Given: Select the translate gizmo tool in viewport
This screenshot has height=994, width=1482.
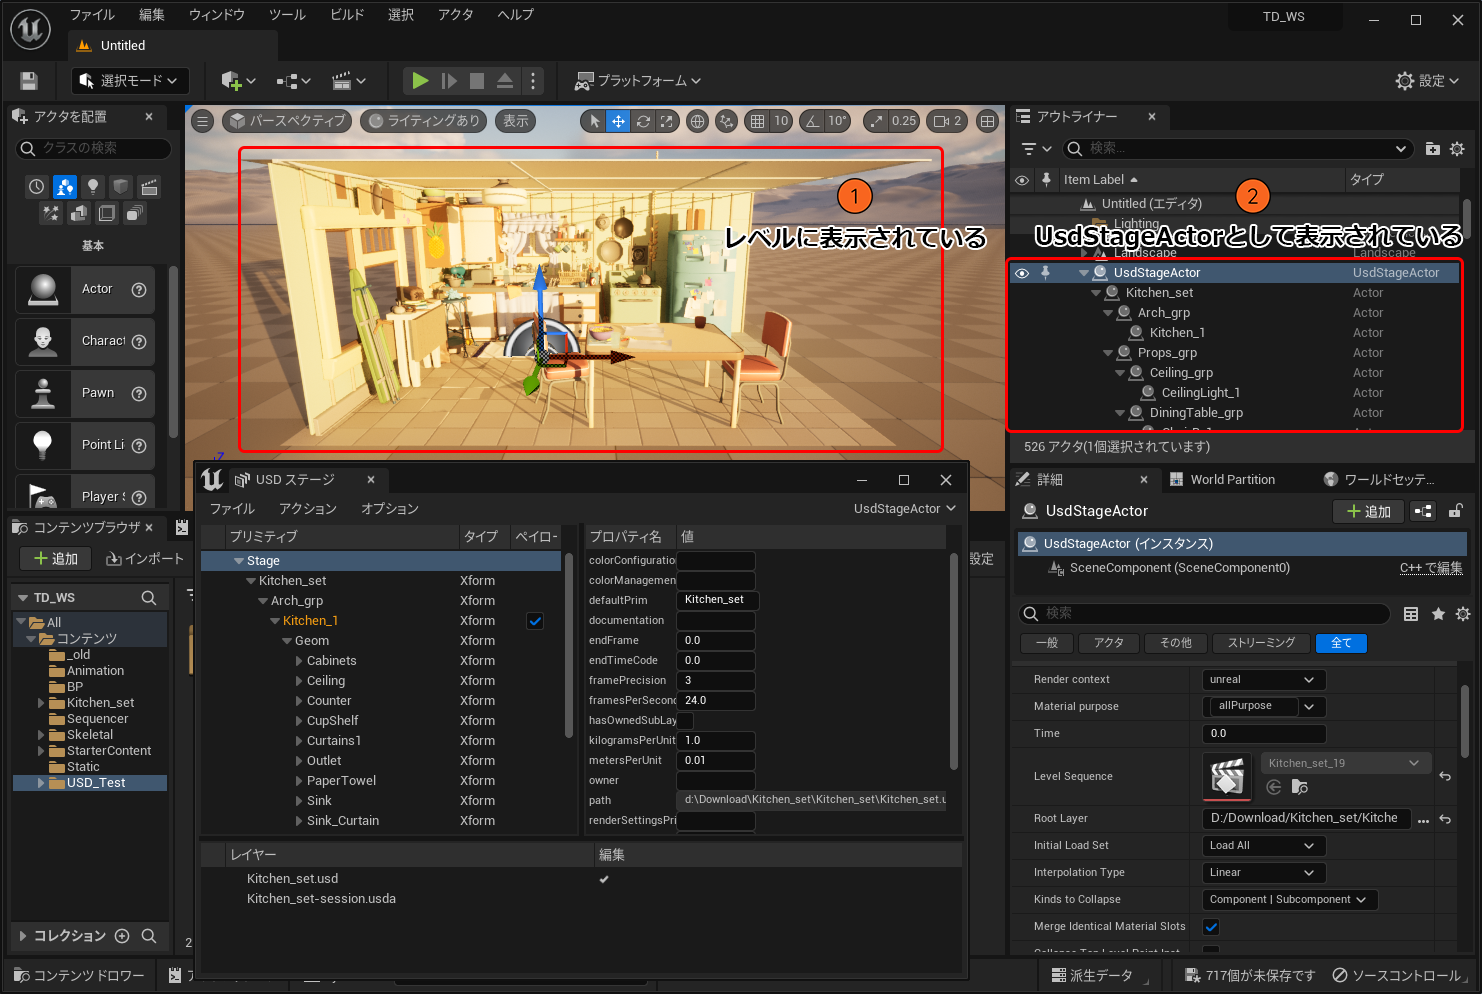Looking at the screenshot, I should pos(618,121).
